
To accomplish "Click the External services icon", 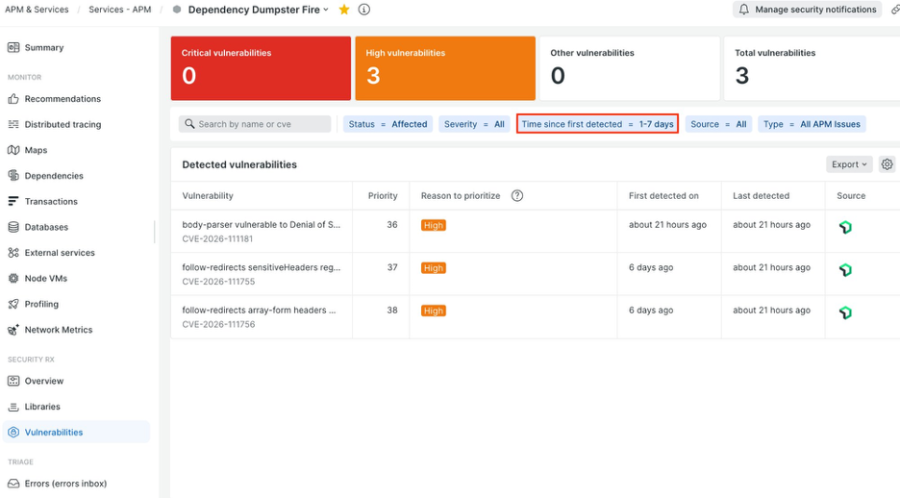I will click(13, 252).
